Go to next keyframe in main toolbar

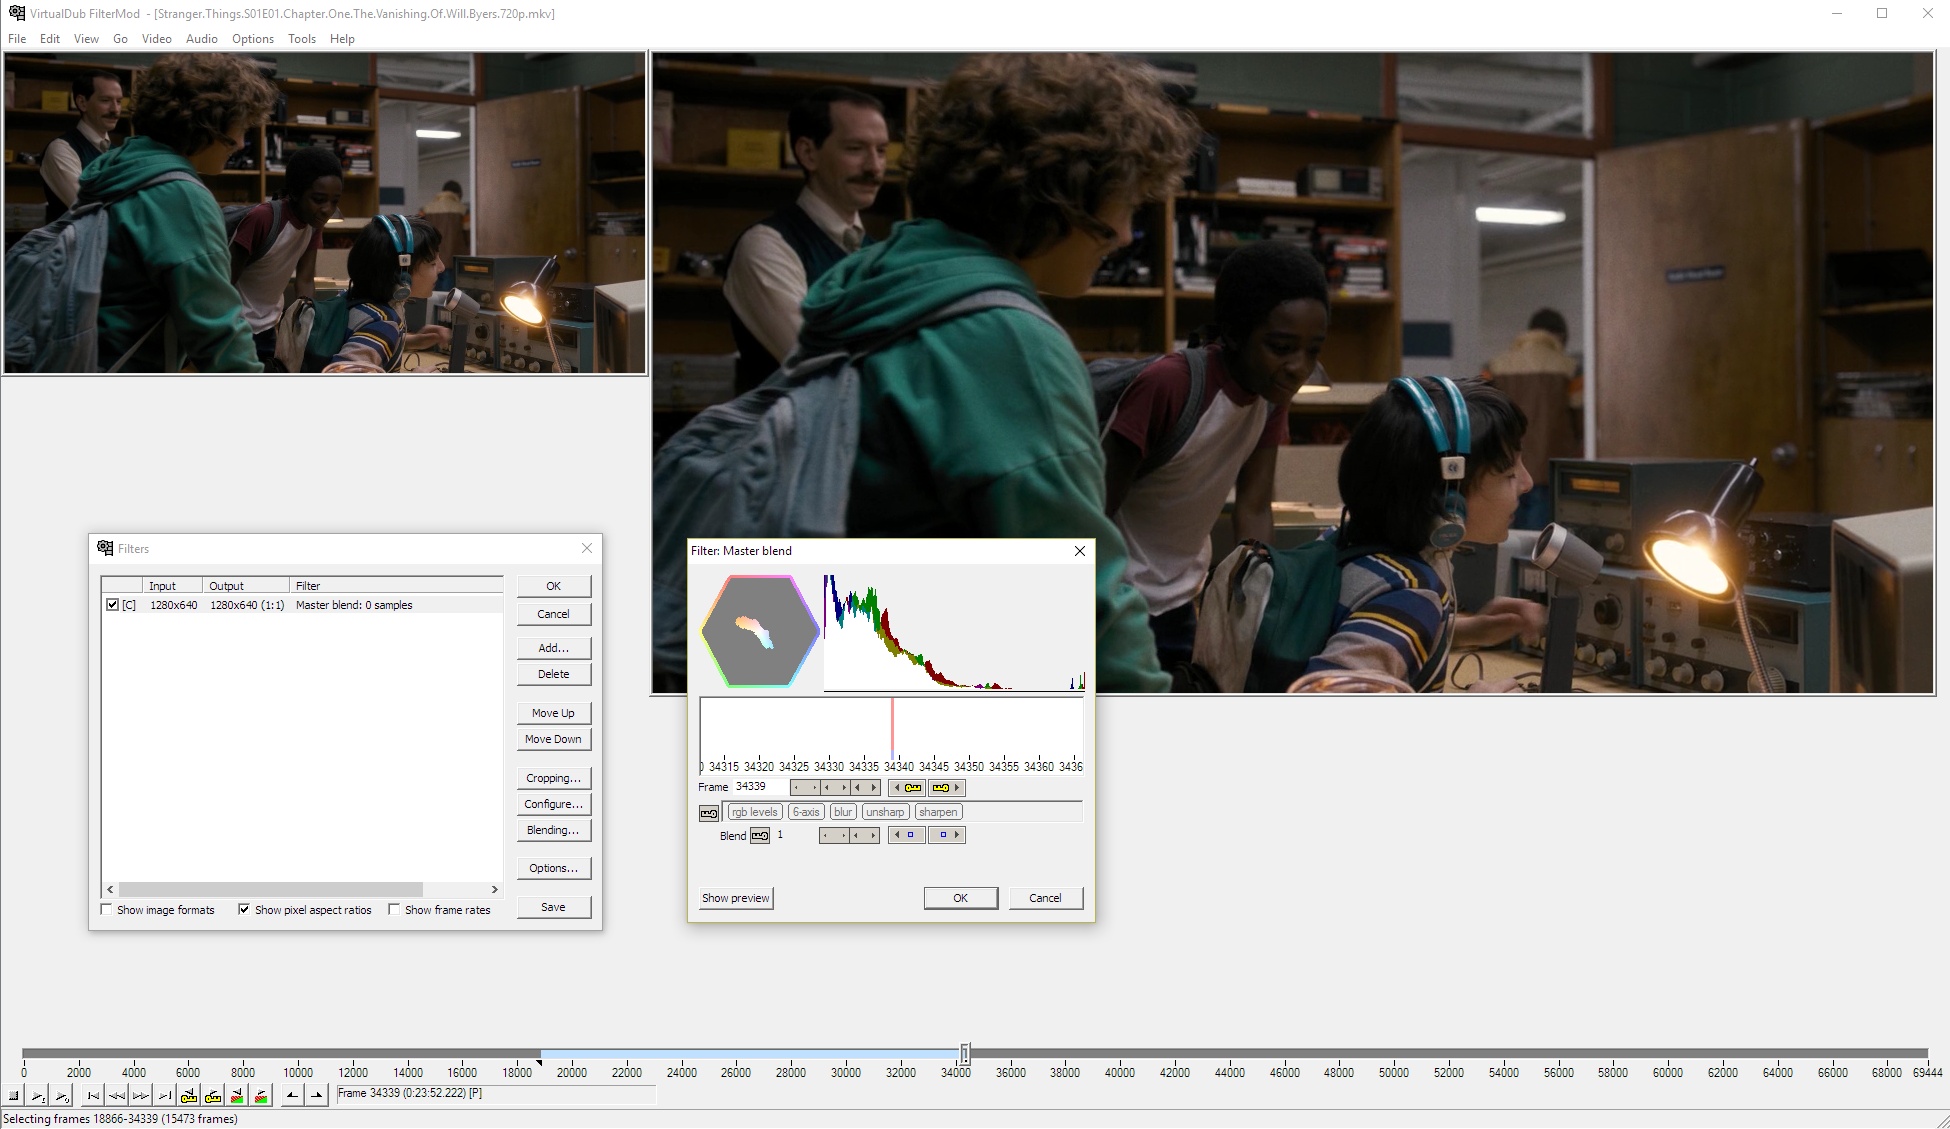pyautogui.click(x=213, y=1095)
